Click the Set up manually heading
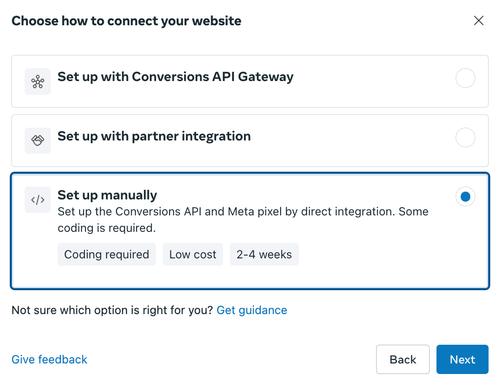Screen dimensions: 500x386 point(107,195)
